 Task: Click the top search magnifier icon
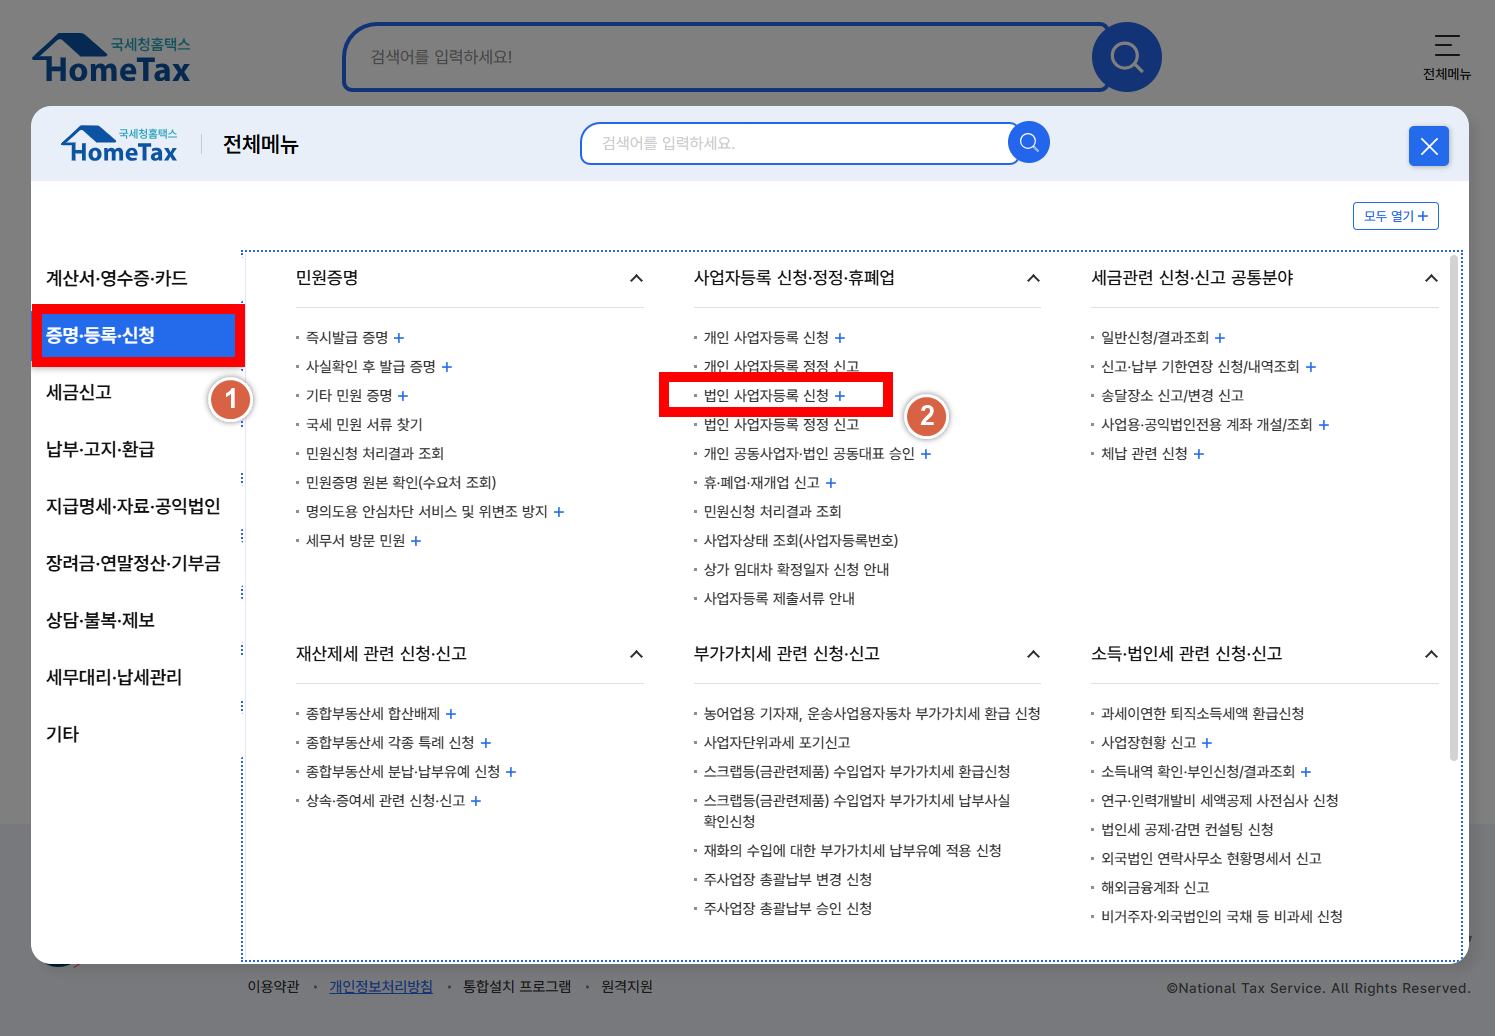click(x=1126, y=57)
